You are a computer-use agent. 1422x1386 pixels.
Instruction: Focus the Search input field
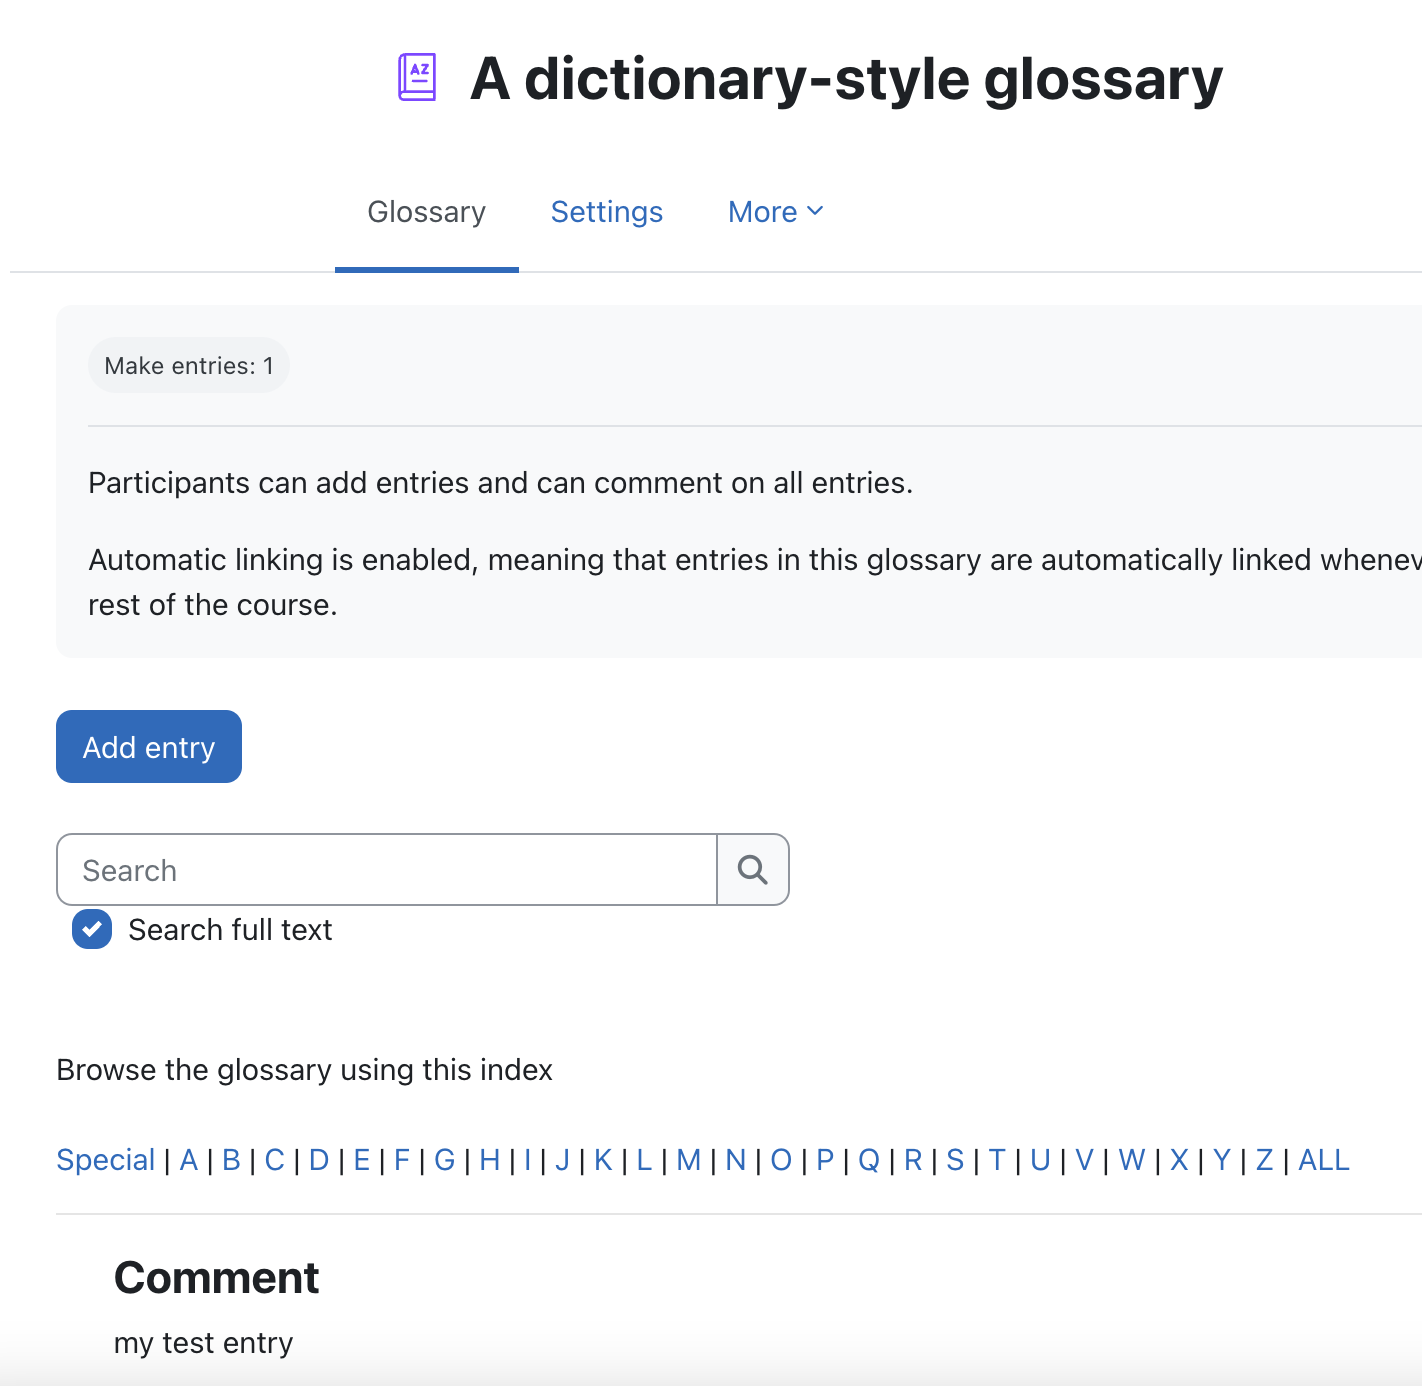click(x=387, y=870)
